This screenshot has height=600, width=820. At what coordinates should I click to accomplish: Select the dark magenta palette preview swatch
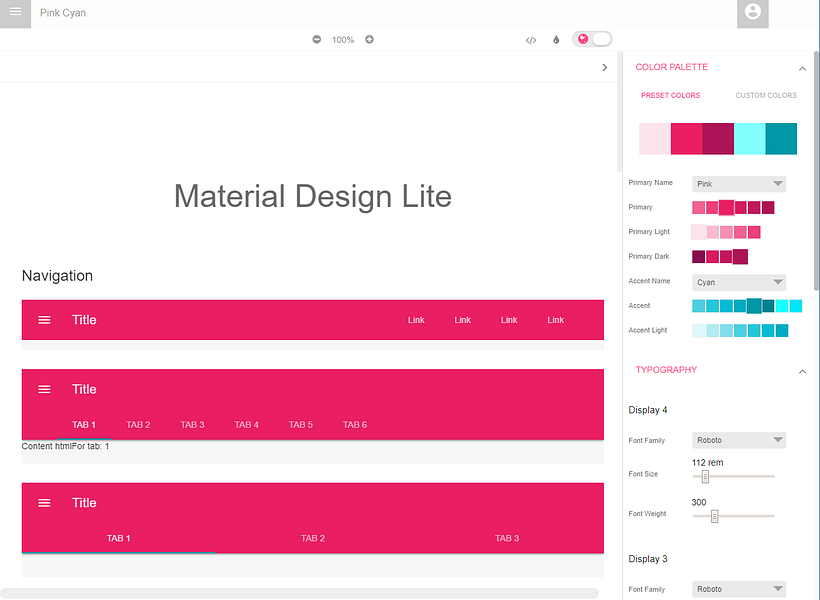(718, 139)
